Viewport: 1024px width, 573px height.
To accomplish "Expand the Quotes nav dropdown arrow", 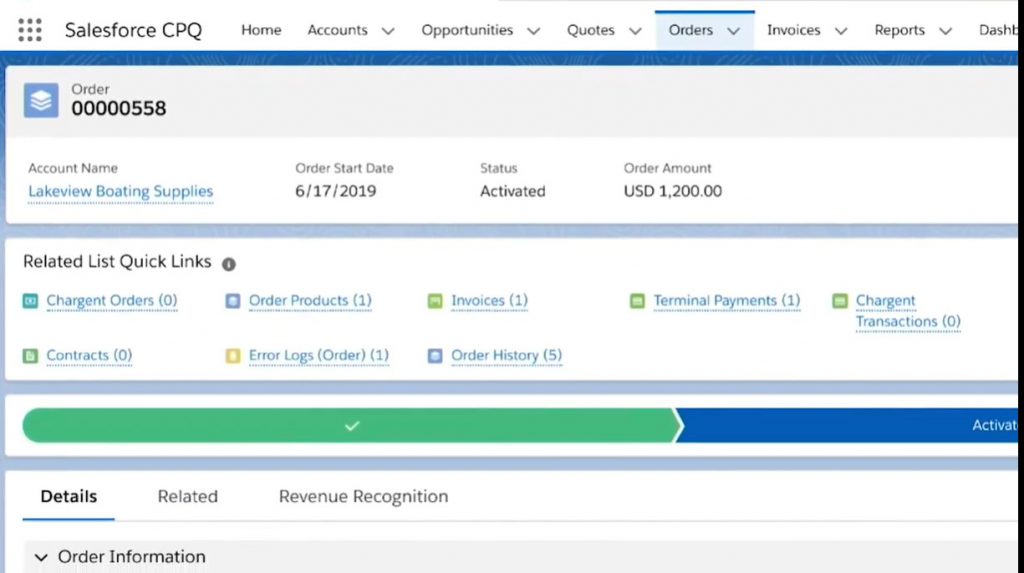I will (635, 31).
